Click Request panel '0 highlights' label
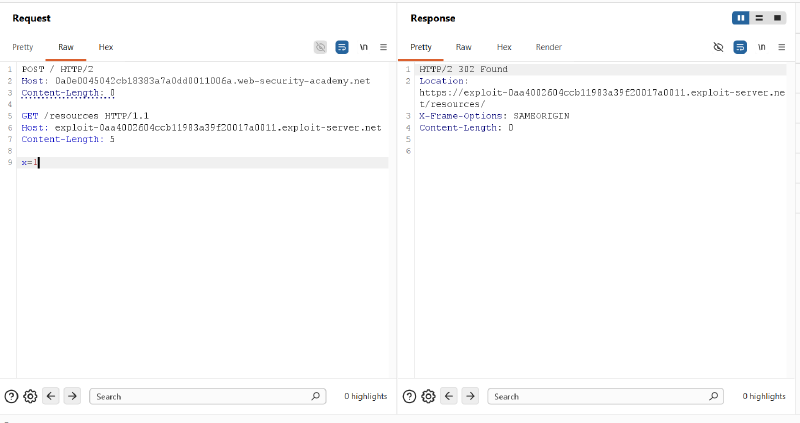The height and width of the screenshot is (423, 800). point(365,396)
